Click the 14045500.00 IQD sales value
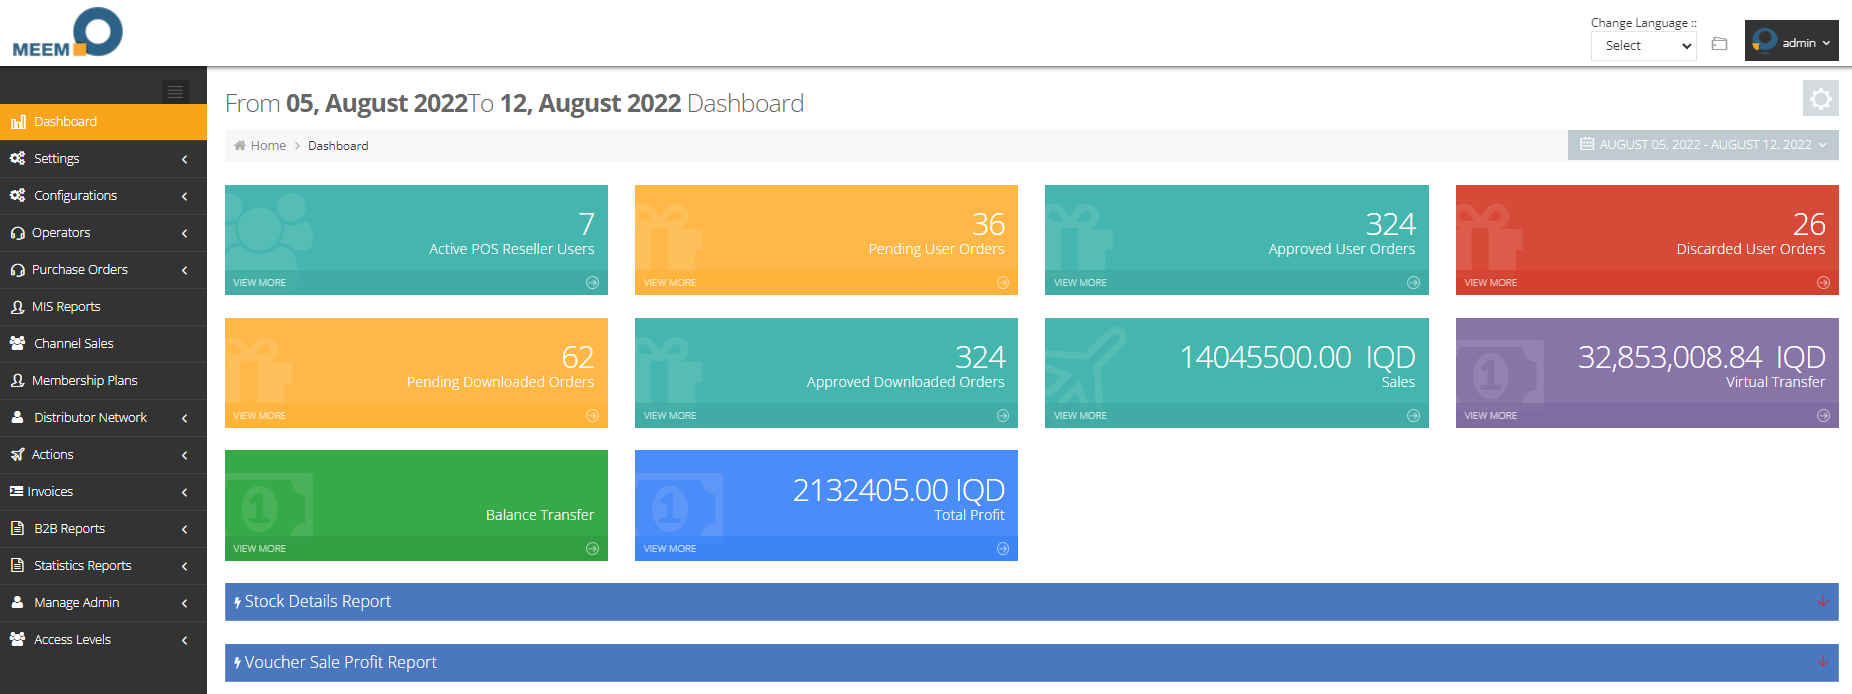The image size is (1852, 694). click(1298, 357)
